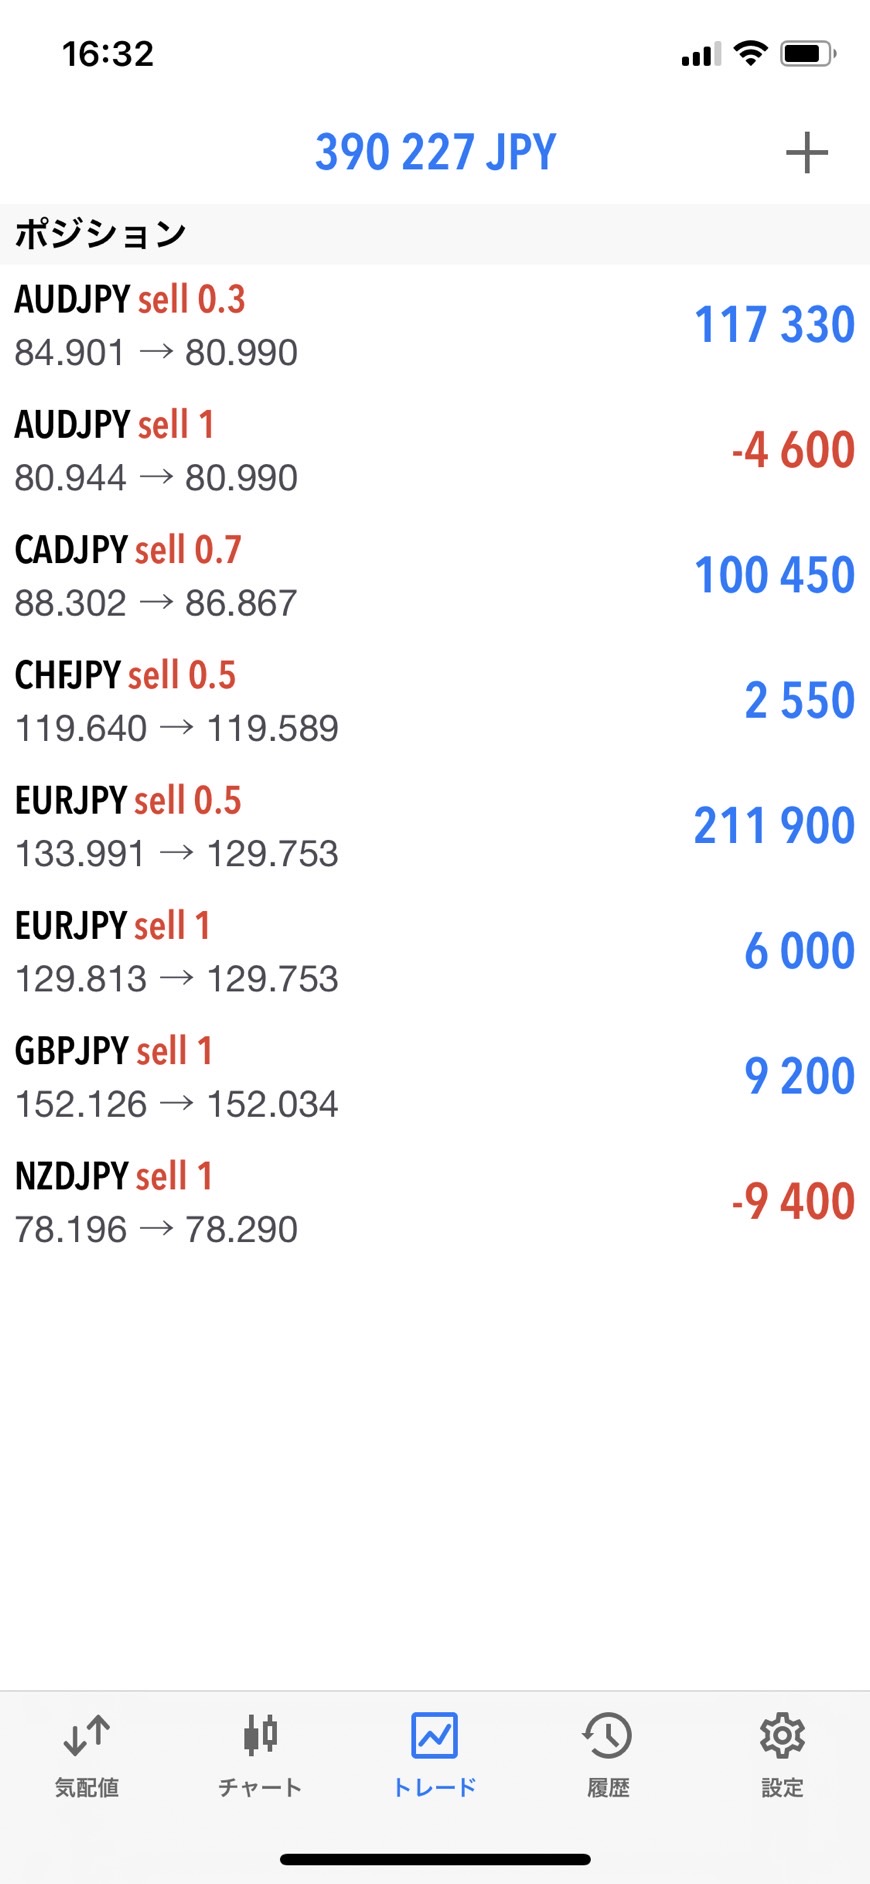Tap the 390 227 JPY balance header
The width and height of the screenshot is (870, 1884).
click(435, 153)
